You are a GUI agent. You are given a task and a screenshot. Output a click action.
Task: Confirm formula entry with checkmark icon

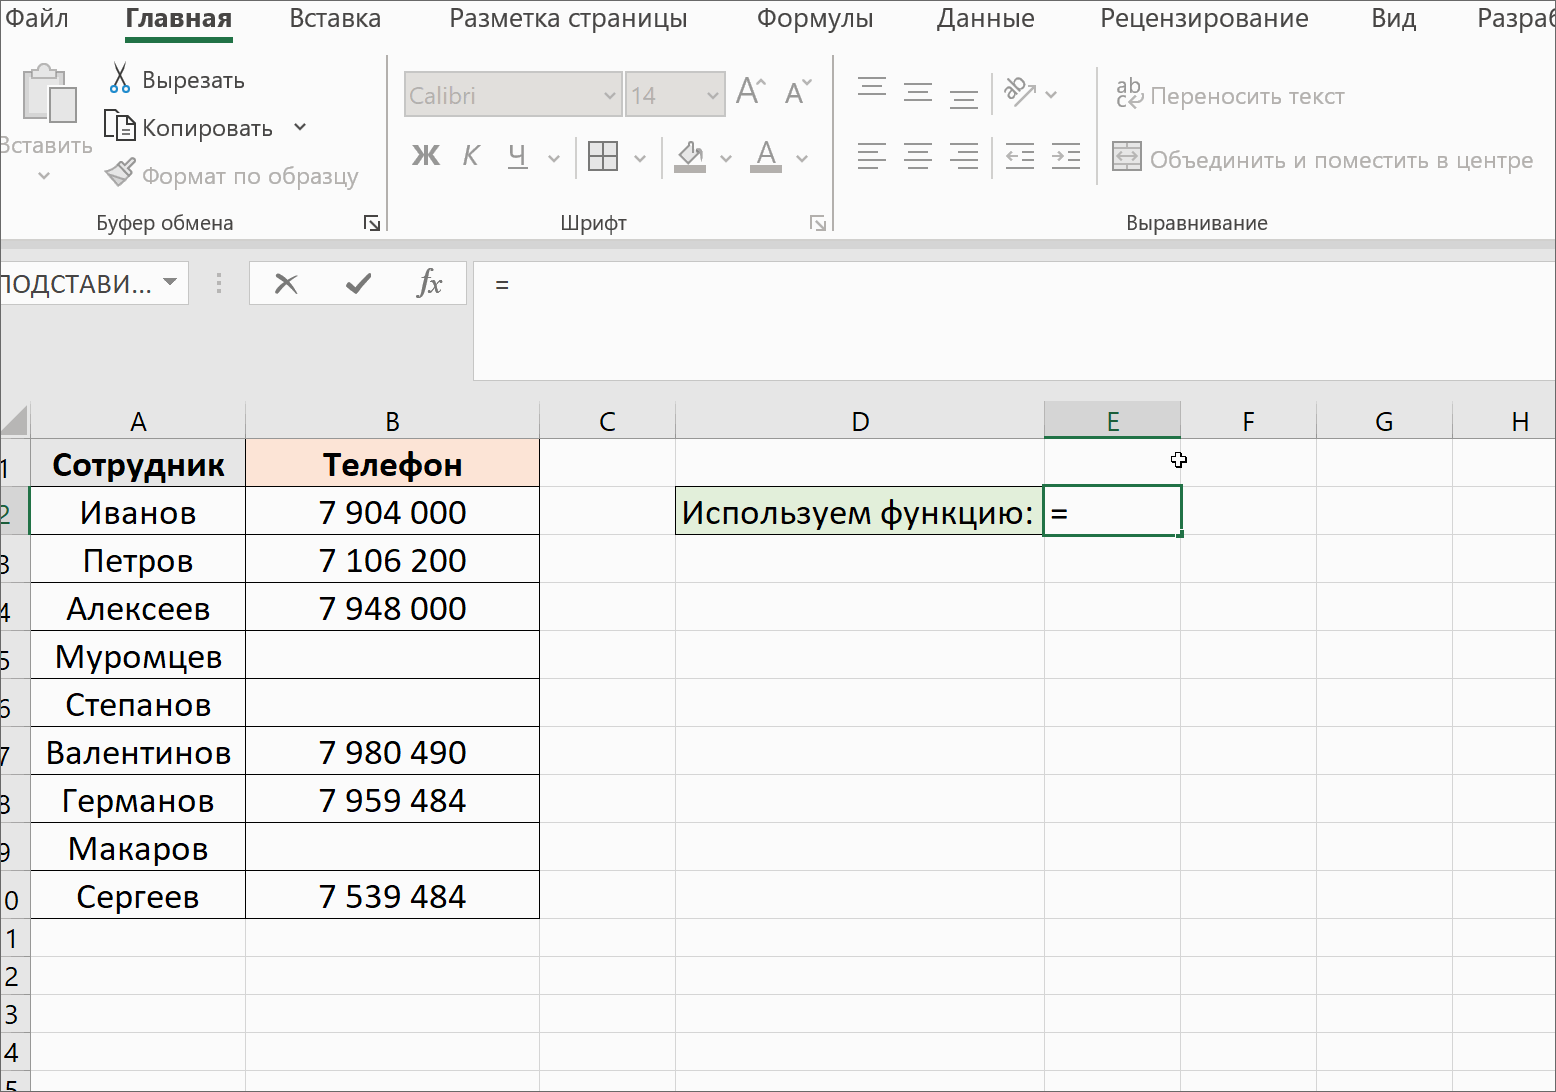tap(358, 284)
